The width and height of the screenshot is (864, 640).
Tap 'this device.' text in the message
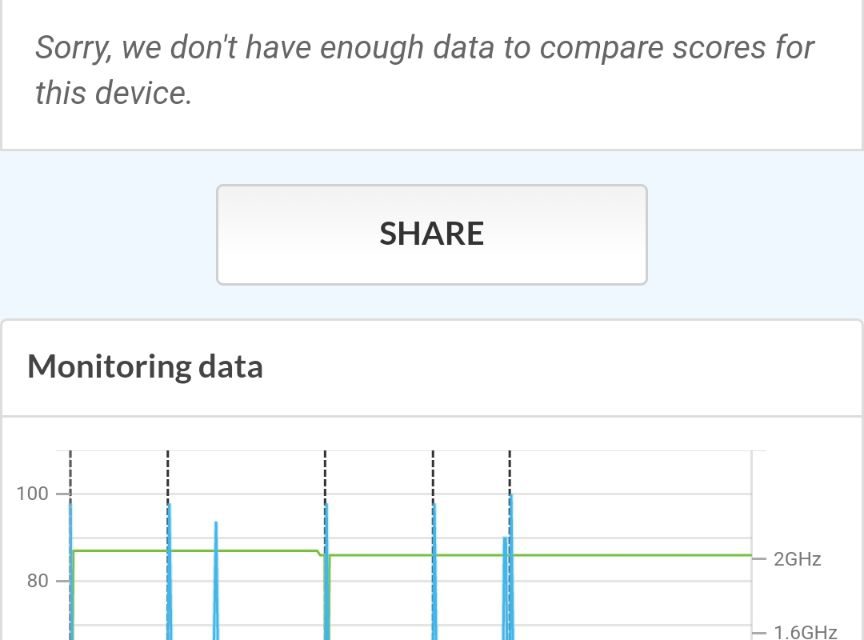tap(112, 93)
